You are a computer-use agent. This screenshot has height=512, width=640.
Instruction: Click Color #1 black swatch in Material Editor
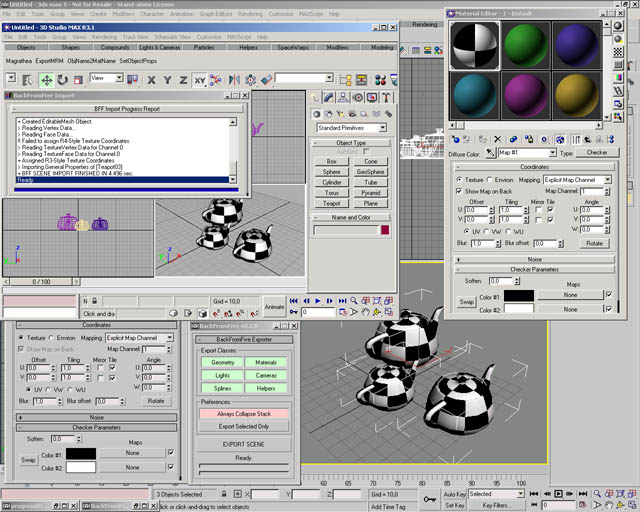tap(519, 296)
